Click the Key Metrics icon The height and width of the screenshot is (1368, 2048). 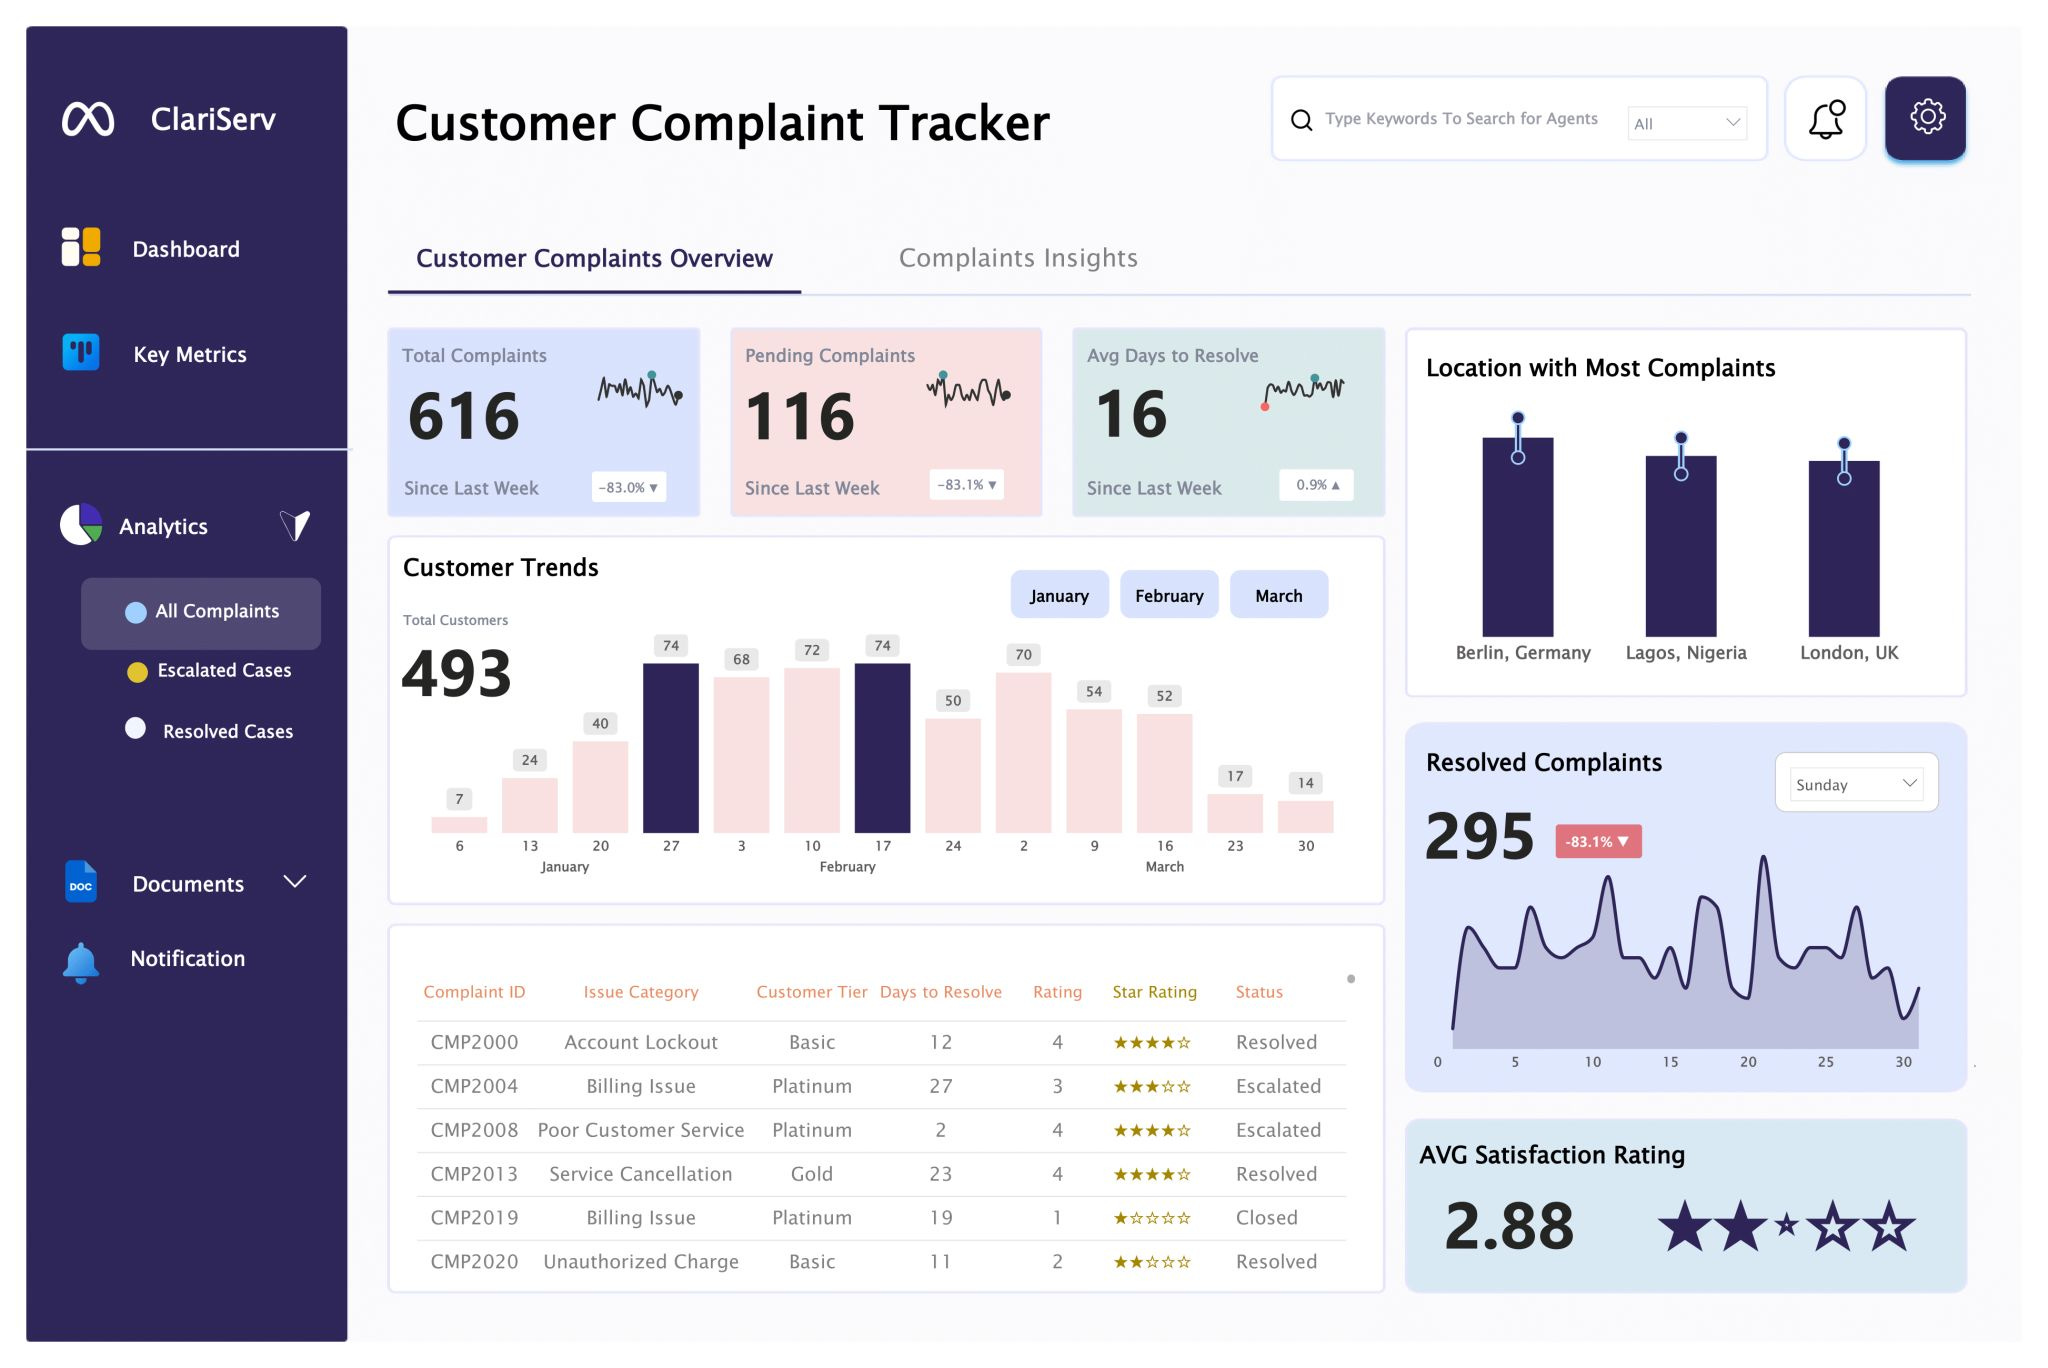point(81,352)
